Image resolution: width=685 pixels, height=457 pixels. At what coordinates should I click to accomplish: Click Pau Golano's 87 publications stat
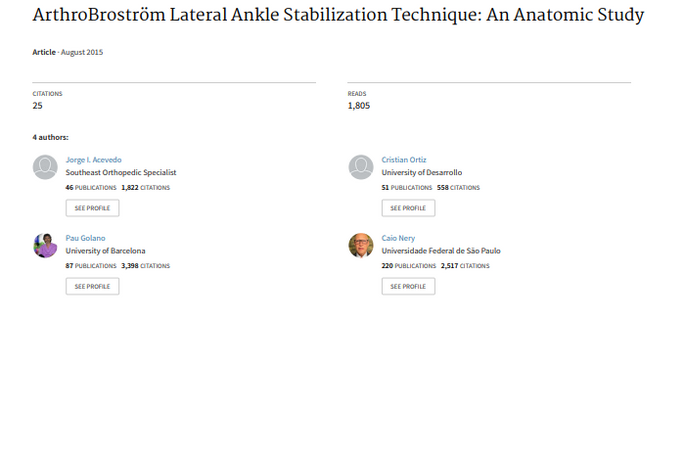point(91,266)
